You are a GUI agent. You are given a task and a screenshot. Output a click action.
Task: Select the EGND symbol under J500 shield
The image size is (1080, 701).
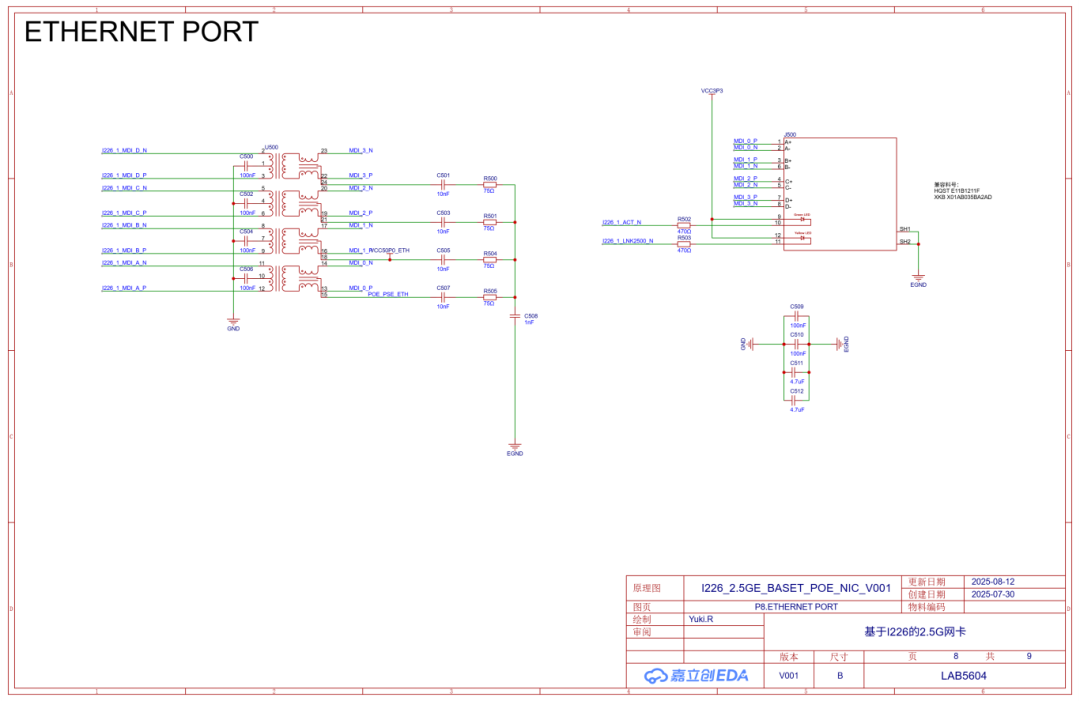coord(918,278)
